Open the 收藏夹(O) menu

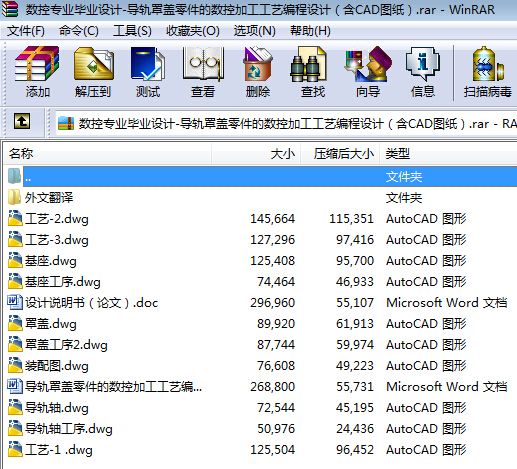193,31
